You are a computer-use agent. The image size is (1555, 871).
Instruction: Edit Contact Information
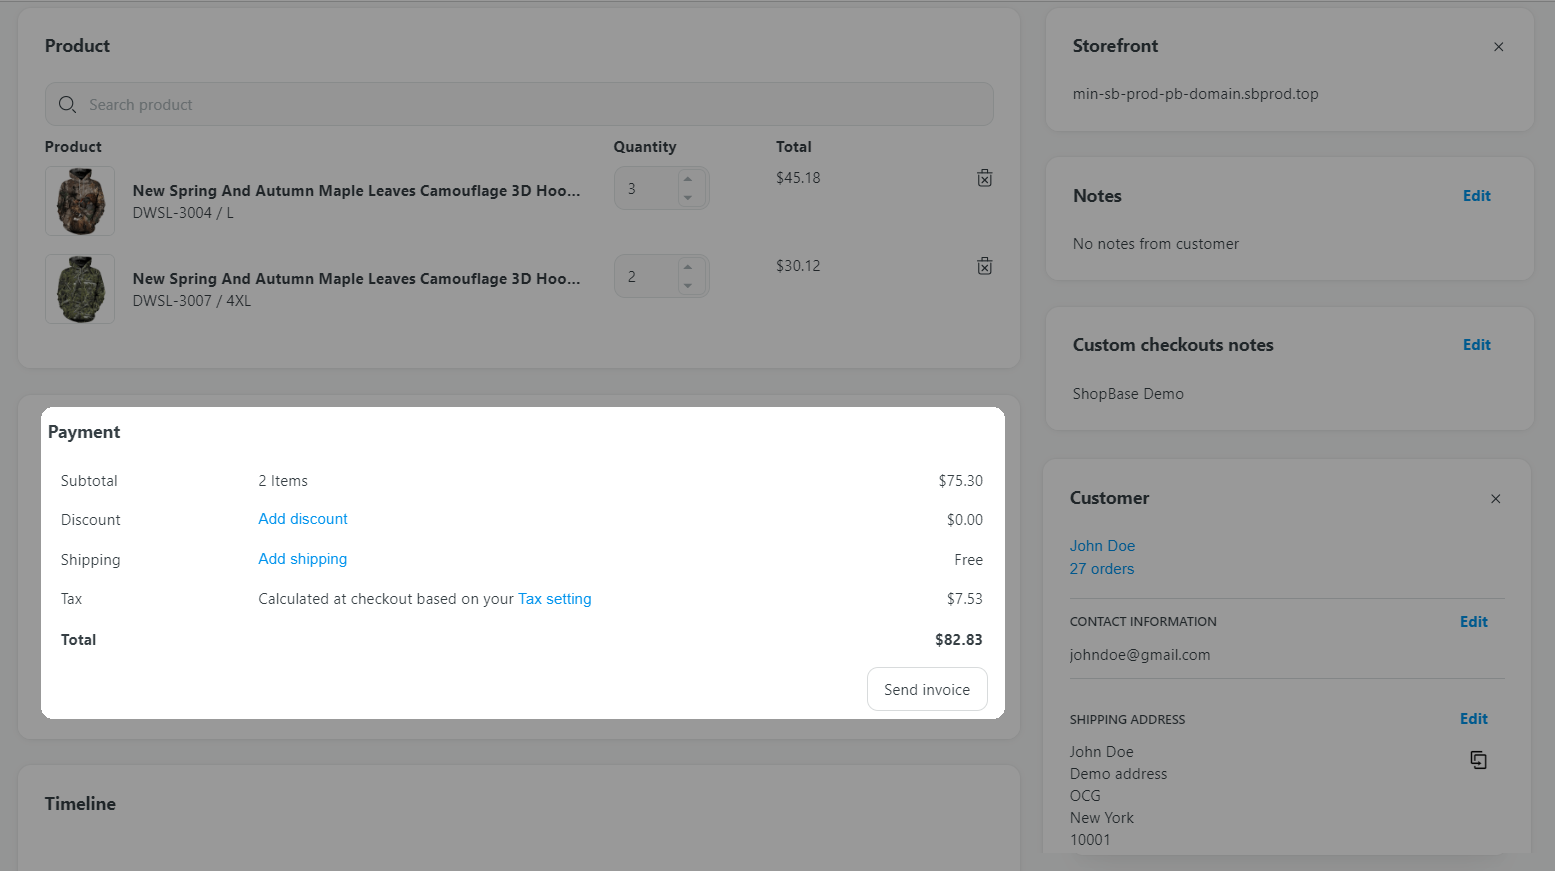(1474, 622)
